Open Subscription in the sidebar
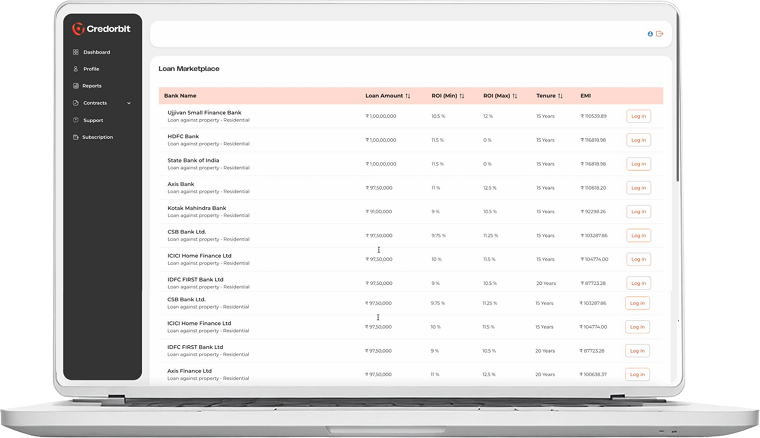The height and width of the screenshot is (438, 760). point(93,137)
